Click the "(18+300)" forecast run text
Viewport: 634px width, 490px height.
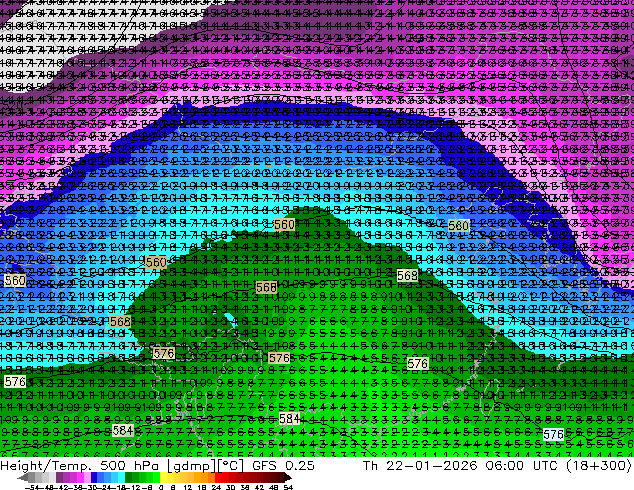(600, 466)
